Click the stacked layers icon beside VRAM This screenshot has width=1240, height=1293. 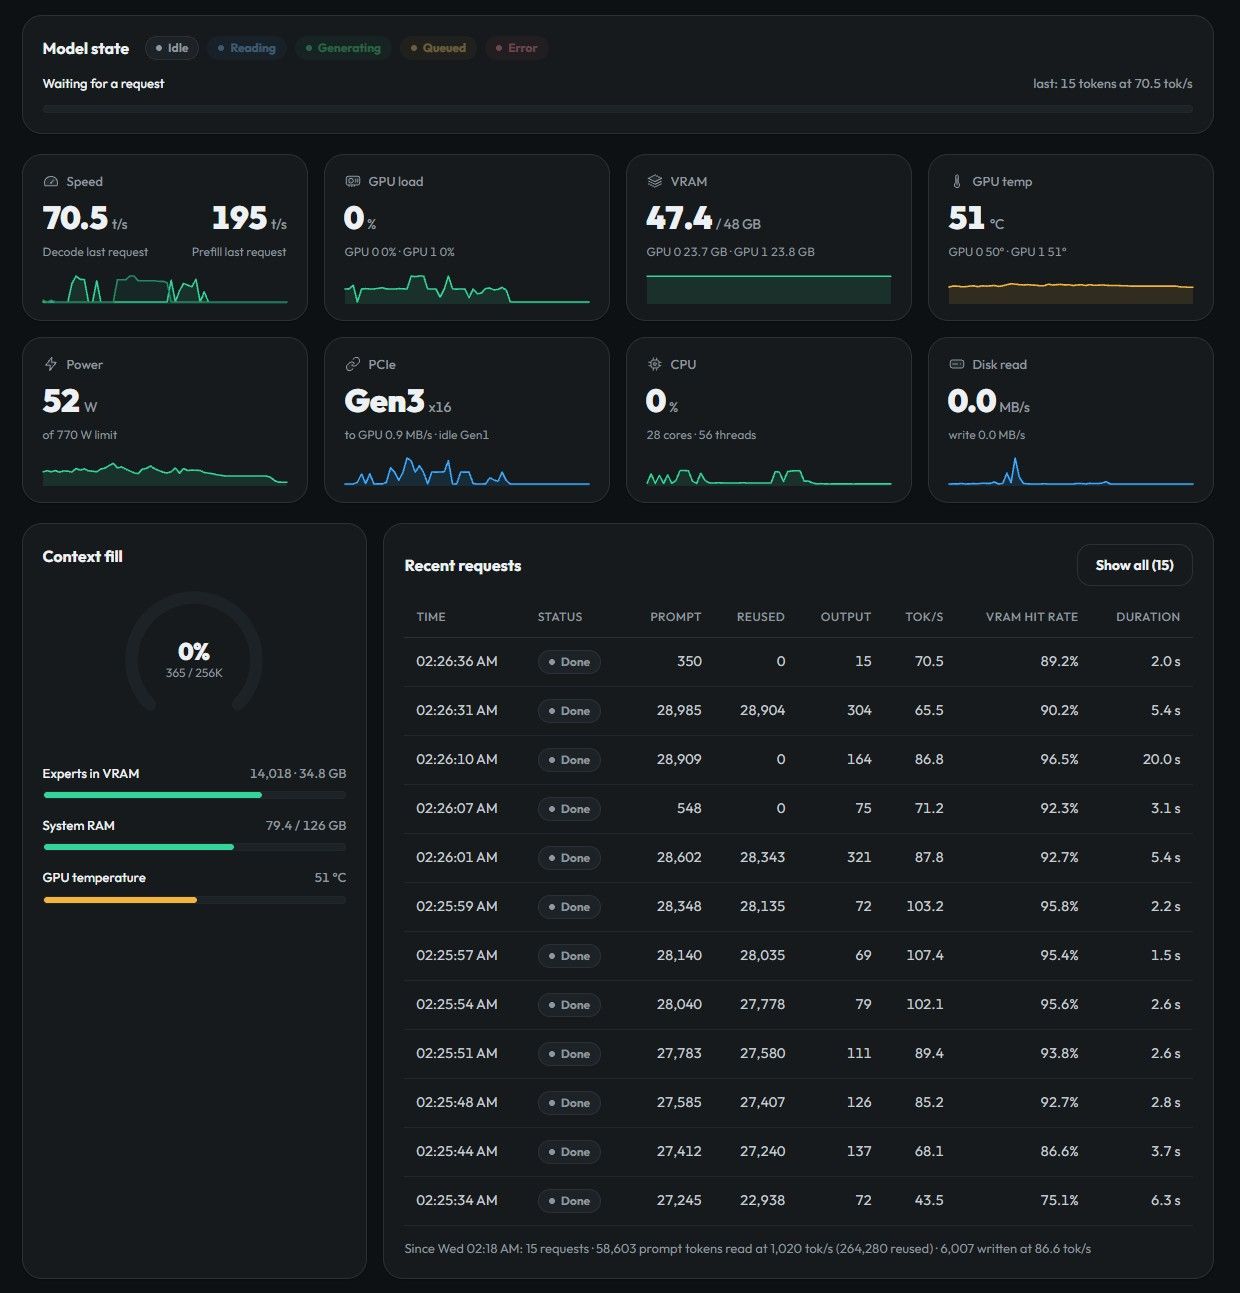coord(655,182)
